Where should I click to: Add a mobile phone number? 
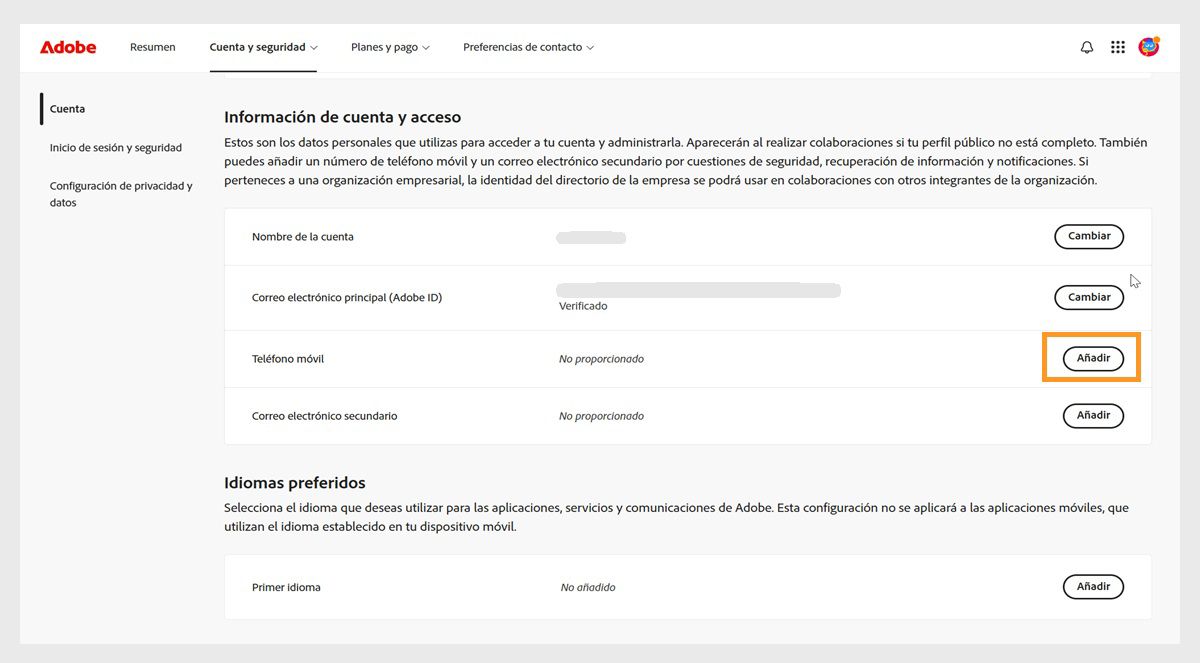[1091, 357]
